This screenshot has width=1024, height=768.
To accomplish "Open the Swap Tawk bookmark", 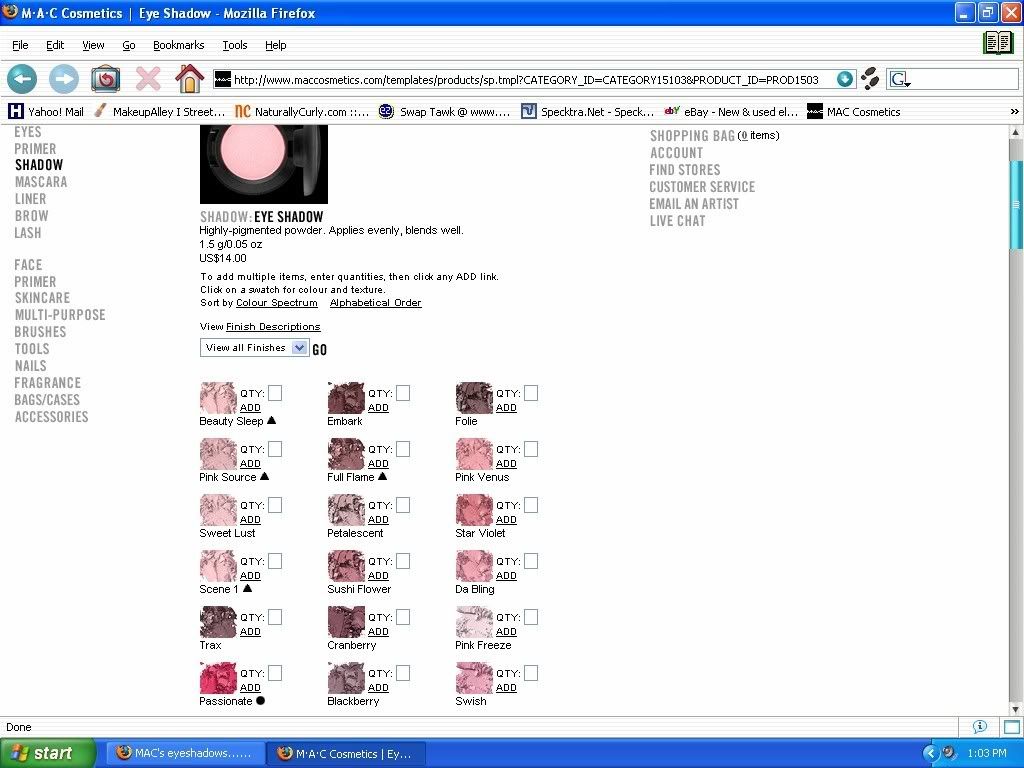I will coord(445,112).
